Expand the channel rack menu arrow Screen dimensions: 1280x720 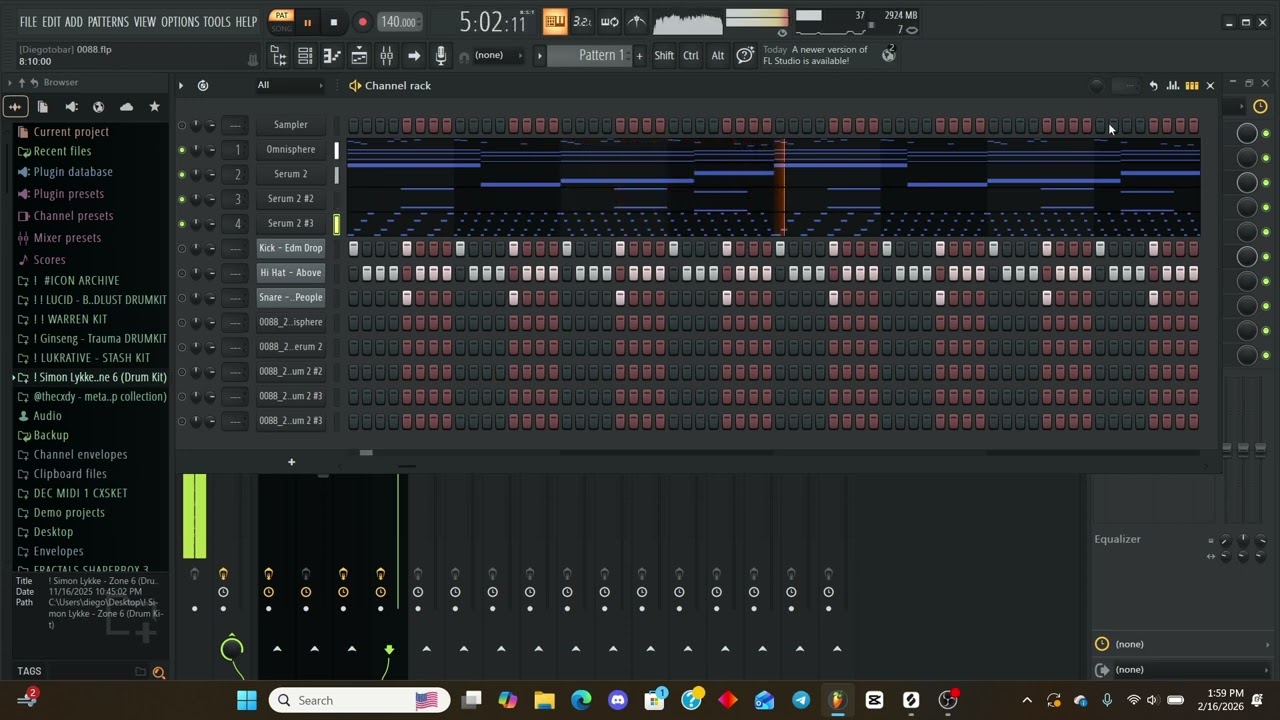pos(181,86)
